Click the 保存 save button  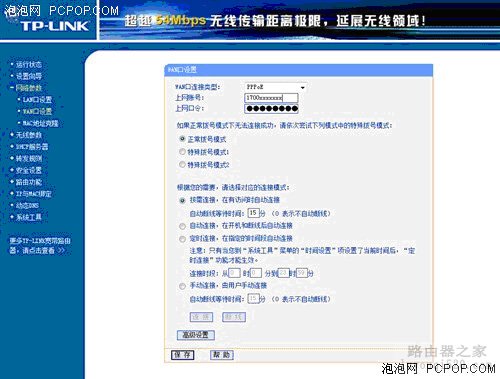182,355
